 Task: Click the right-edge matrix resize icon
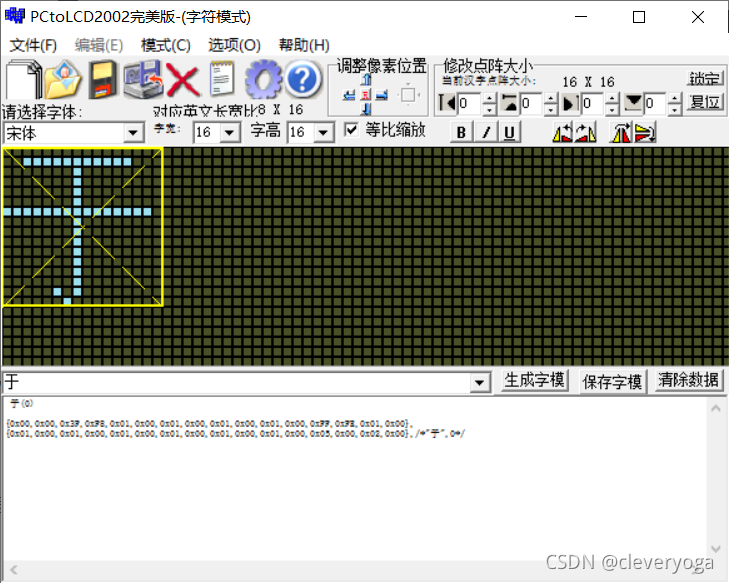pyautogui.click(x=570, y=103)
